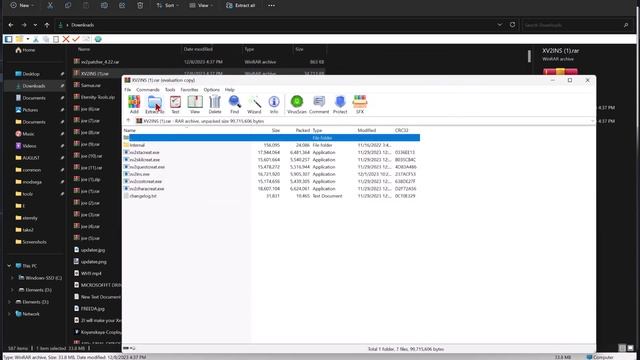Open the View dropdown in Explorer toolbar

(x=202, y=5)
